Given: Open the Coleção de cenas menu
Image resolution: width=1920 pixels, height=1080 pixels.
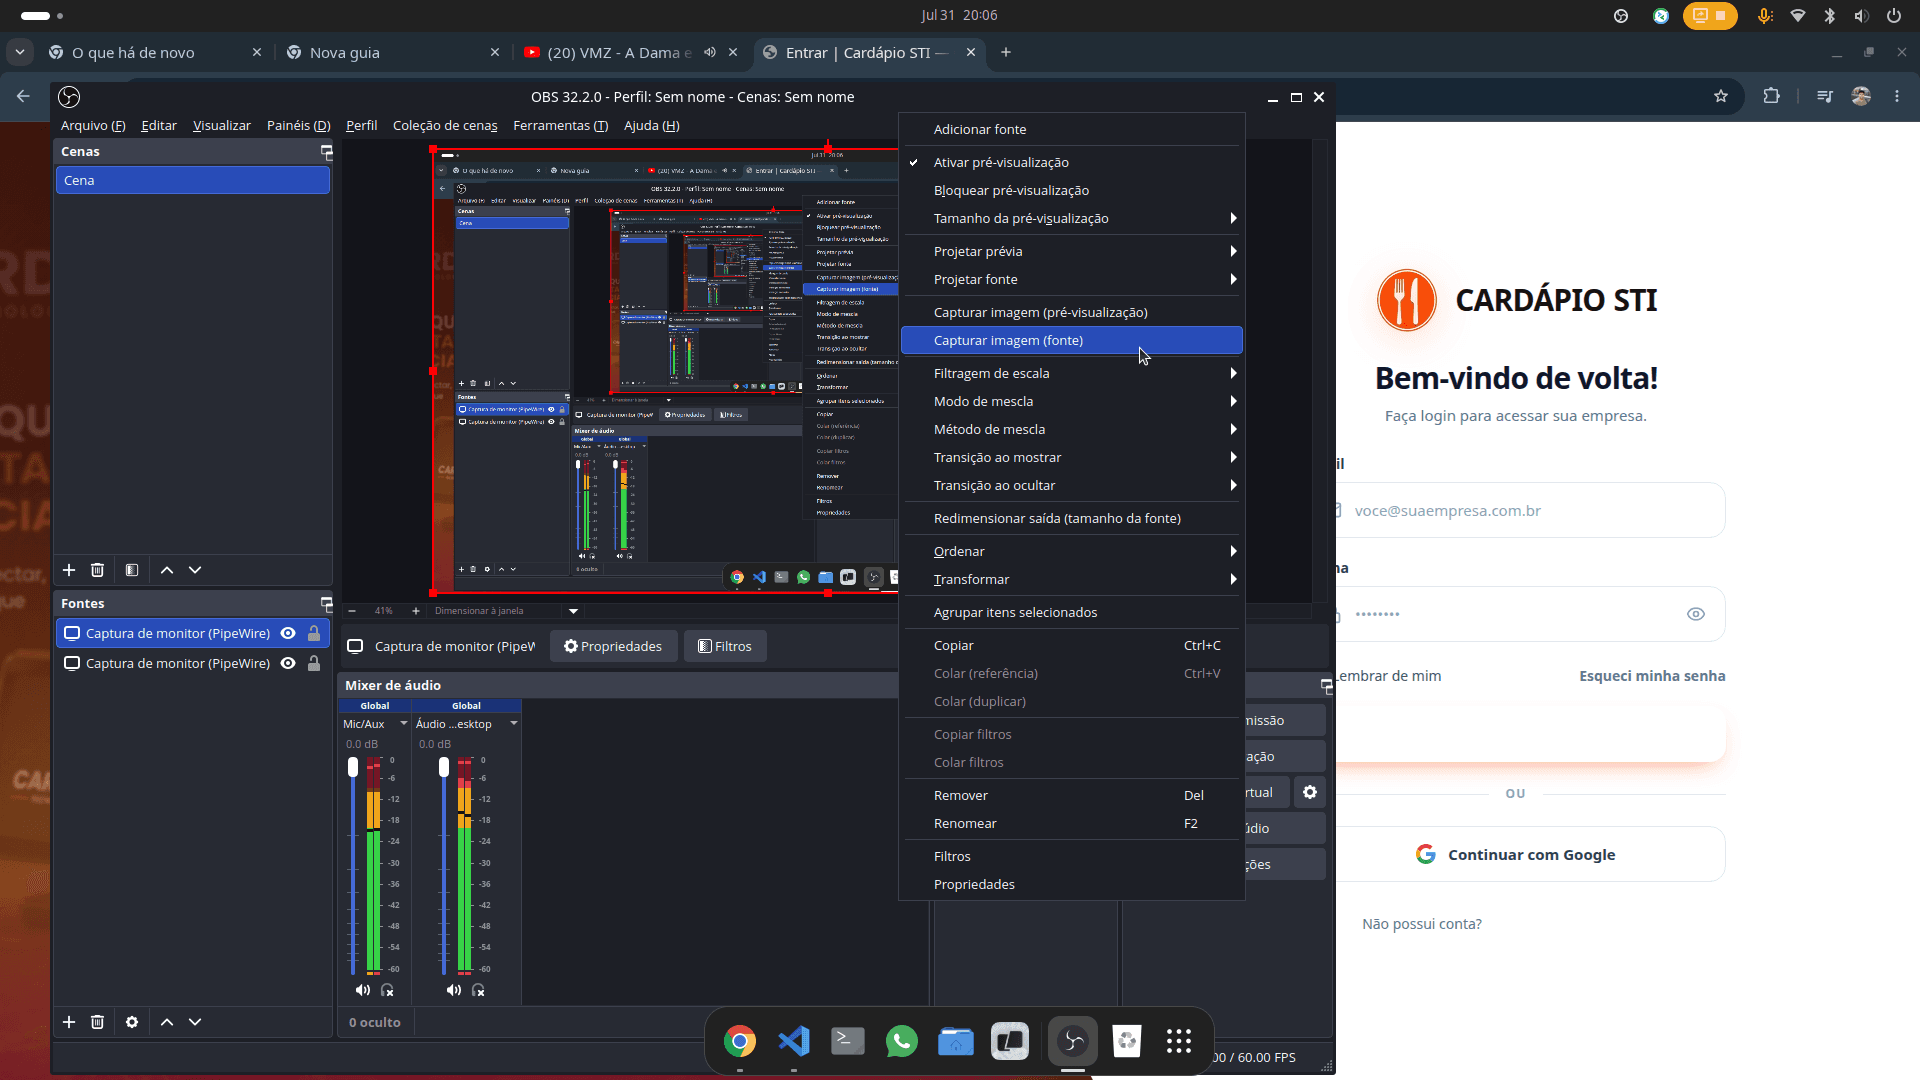Looking at the screenshot, I should pos(445,125).
